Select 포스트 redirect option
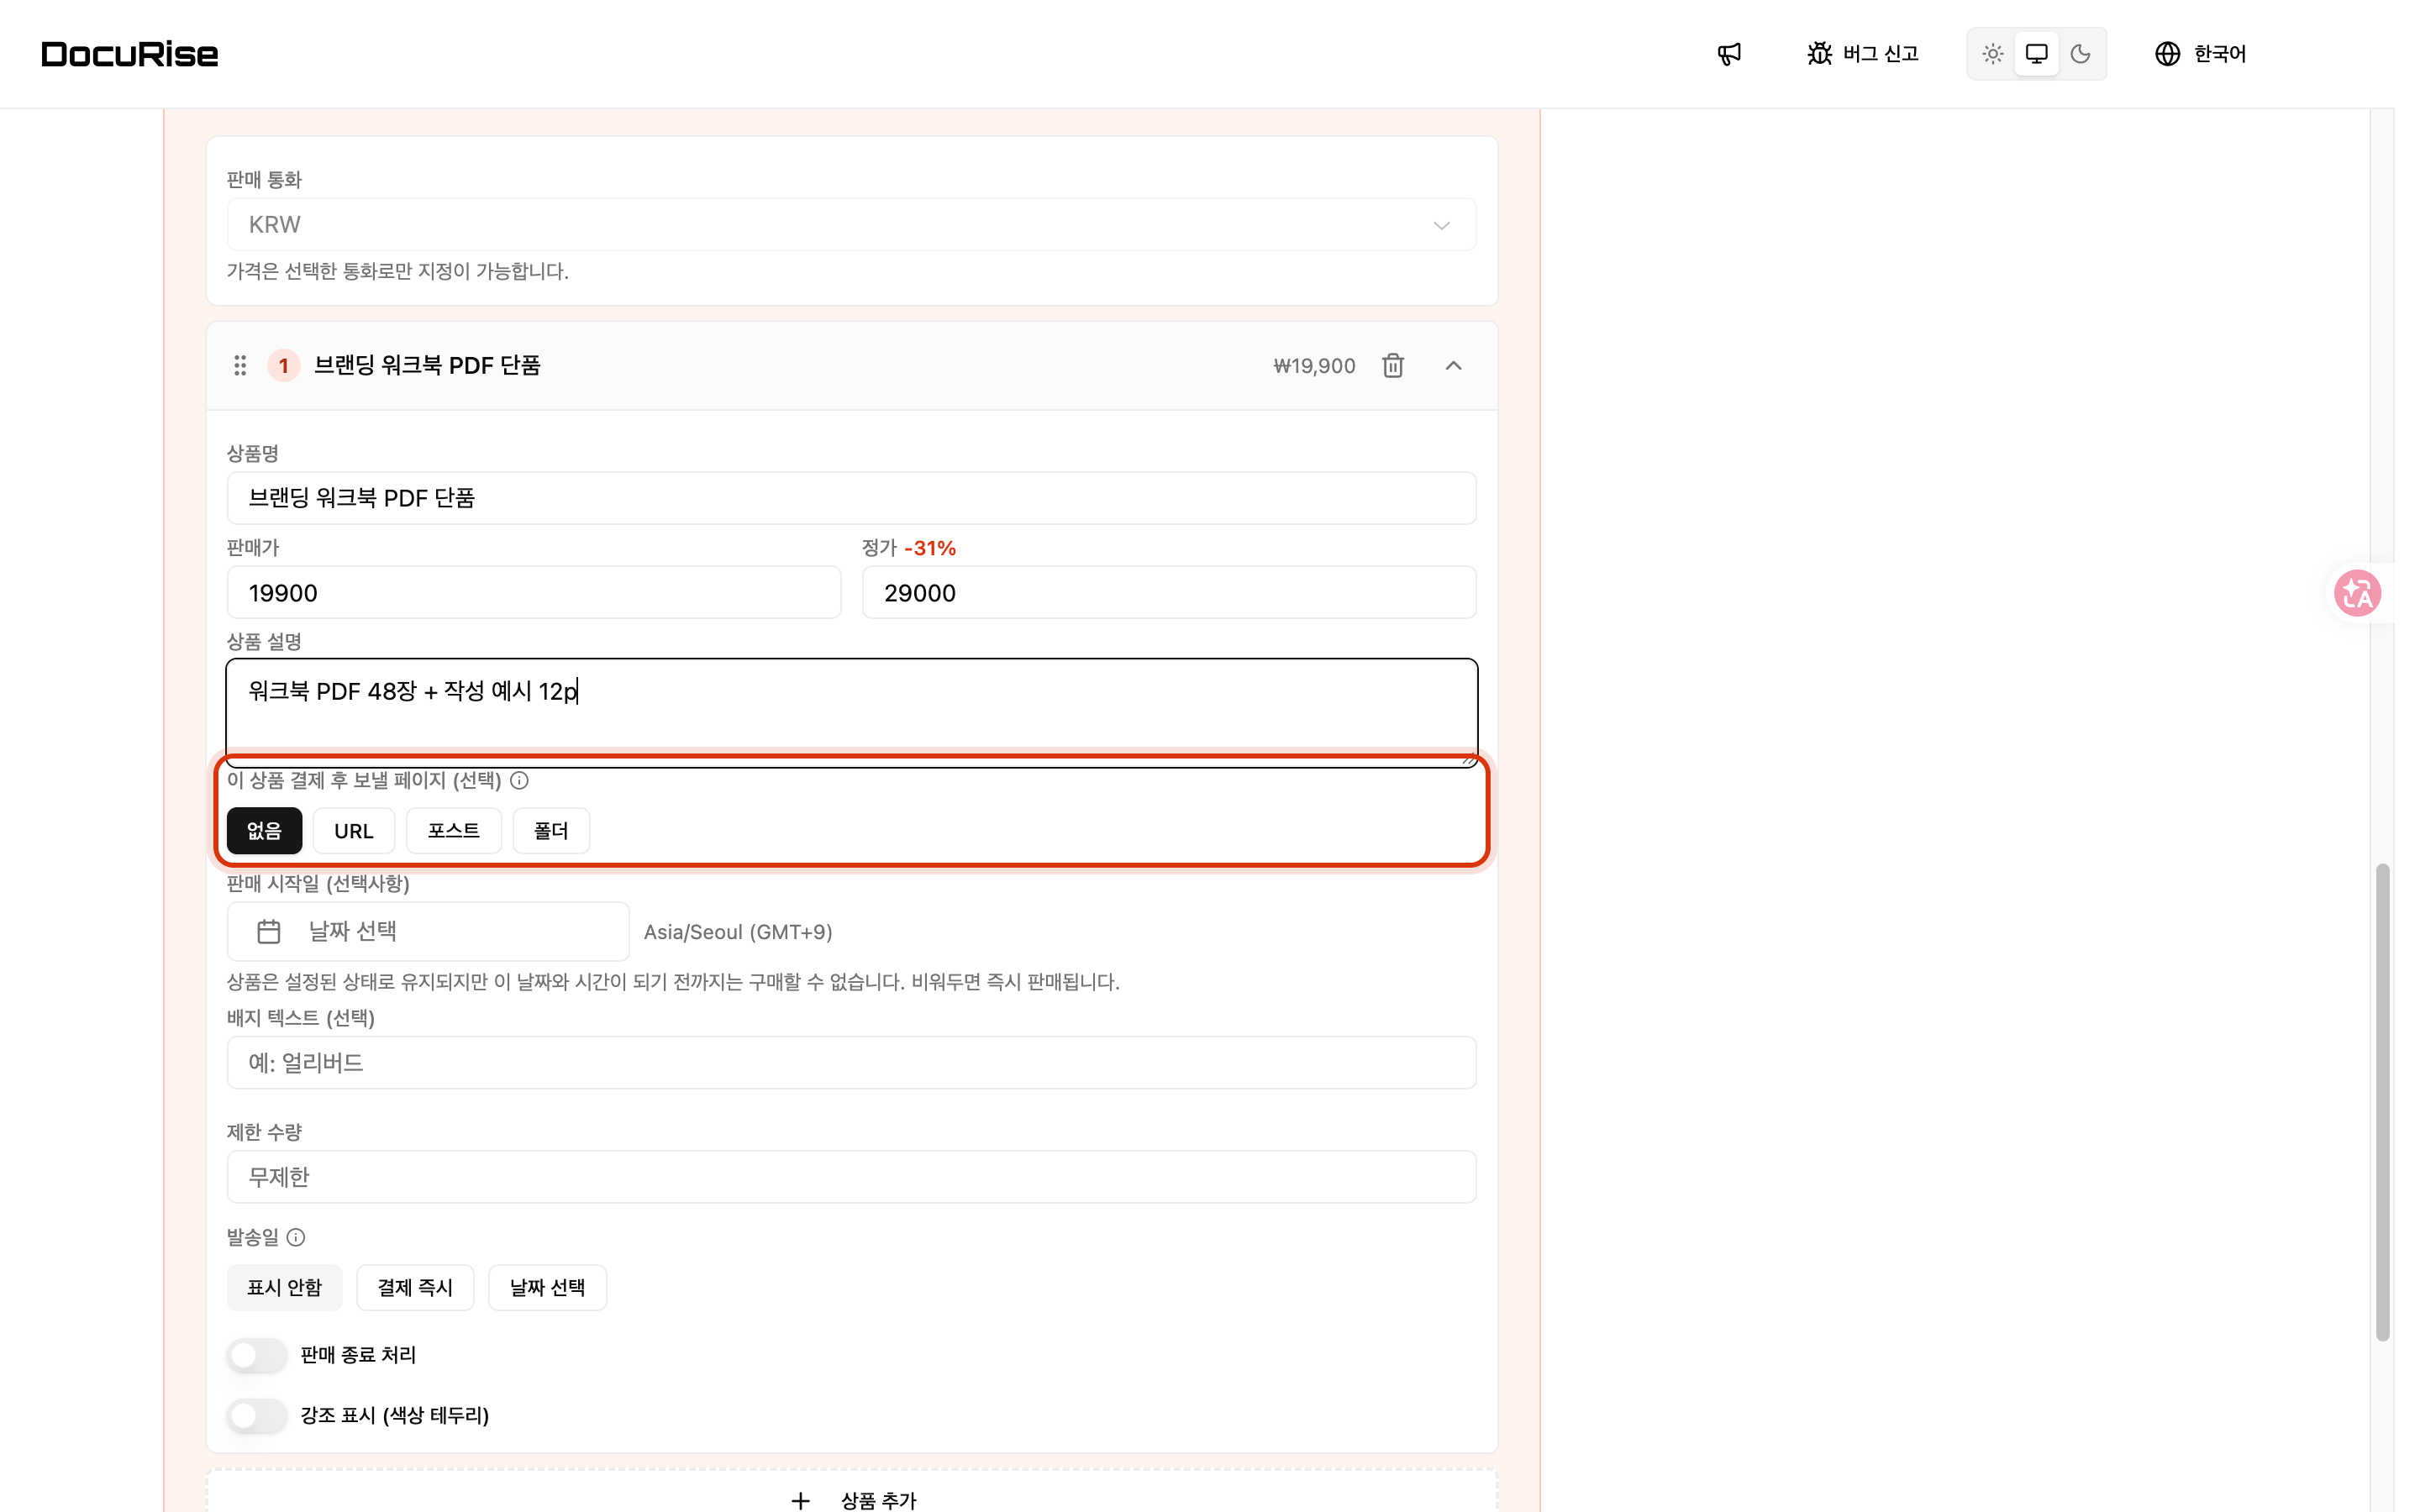Screen dimensions: 2420x1512 [x=454, y=831]
